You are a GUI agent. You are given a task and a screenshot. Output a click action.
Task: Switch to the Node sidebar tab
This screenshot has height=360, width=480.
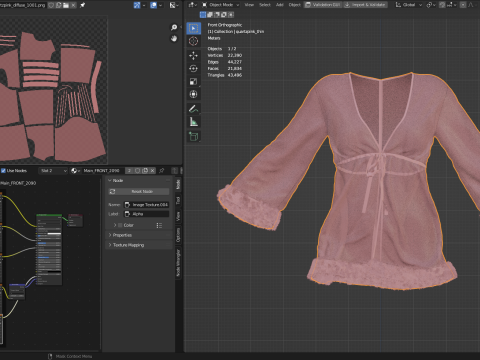click(x=178, y=184)
